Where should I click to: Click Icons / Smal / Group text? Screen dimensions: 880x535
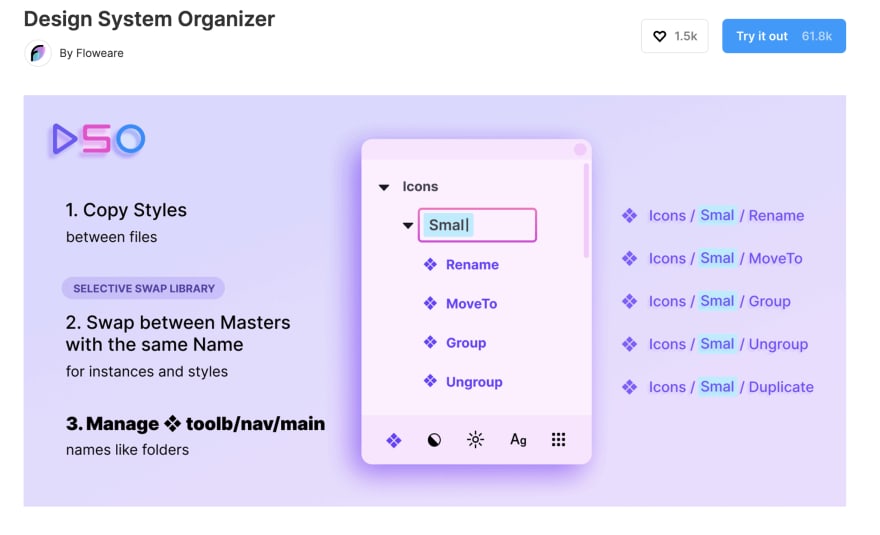[x=719, y=301]
